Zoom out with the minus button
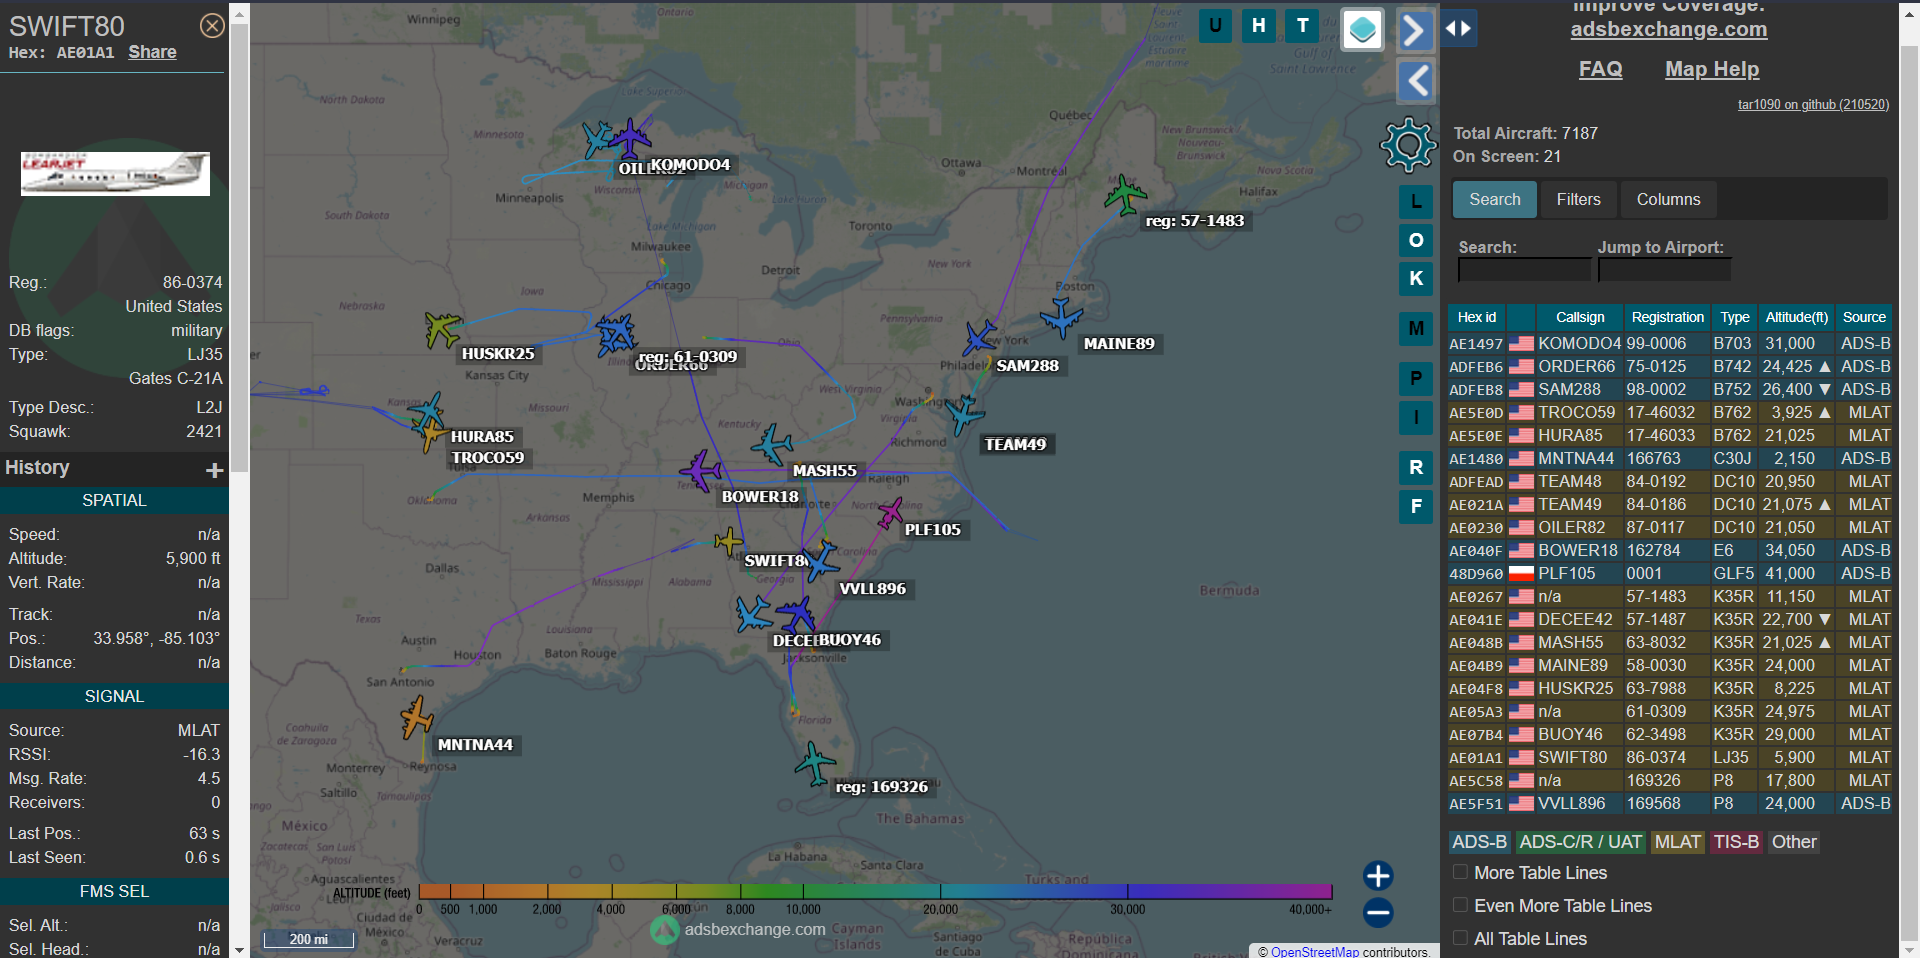 (1378, 912)
